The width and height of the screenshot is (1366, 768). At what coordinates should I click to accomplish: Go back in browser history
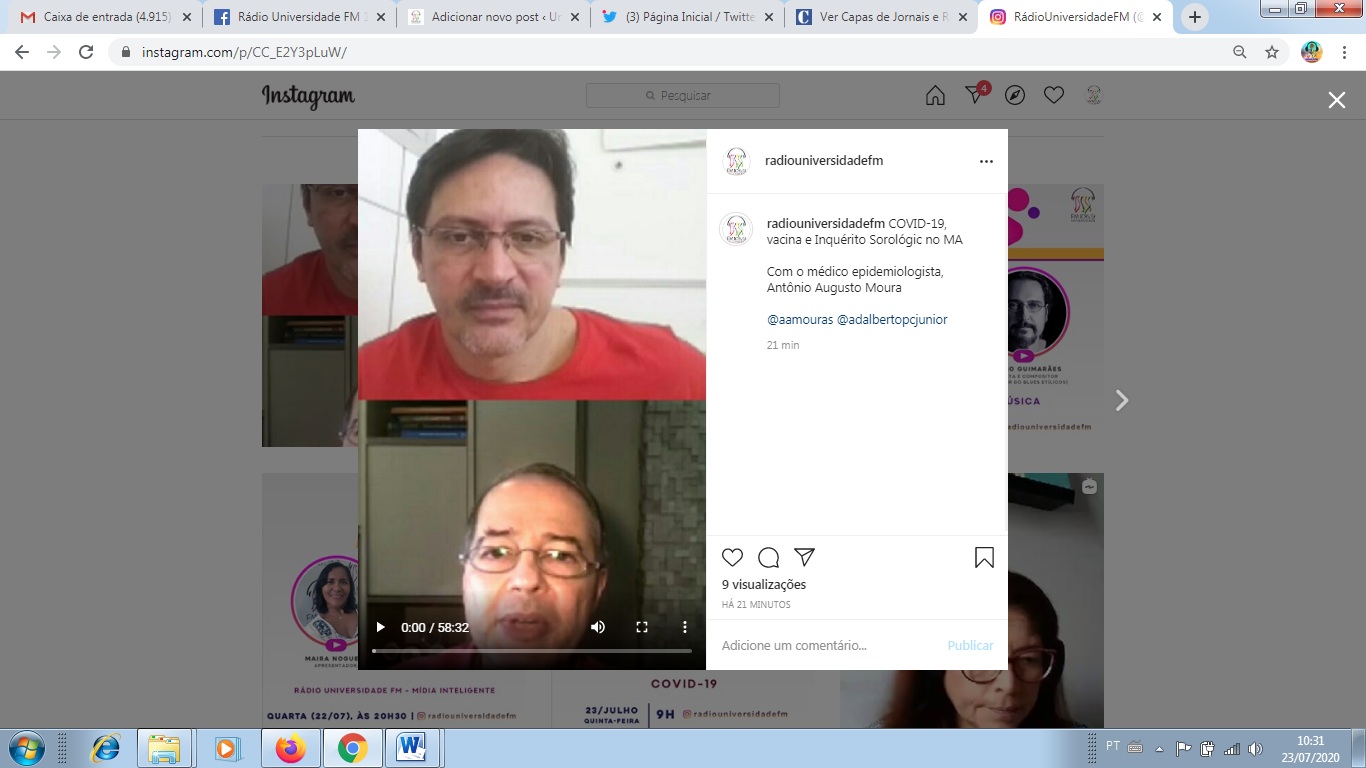tap(22, 52)
